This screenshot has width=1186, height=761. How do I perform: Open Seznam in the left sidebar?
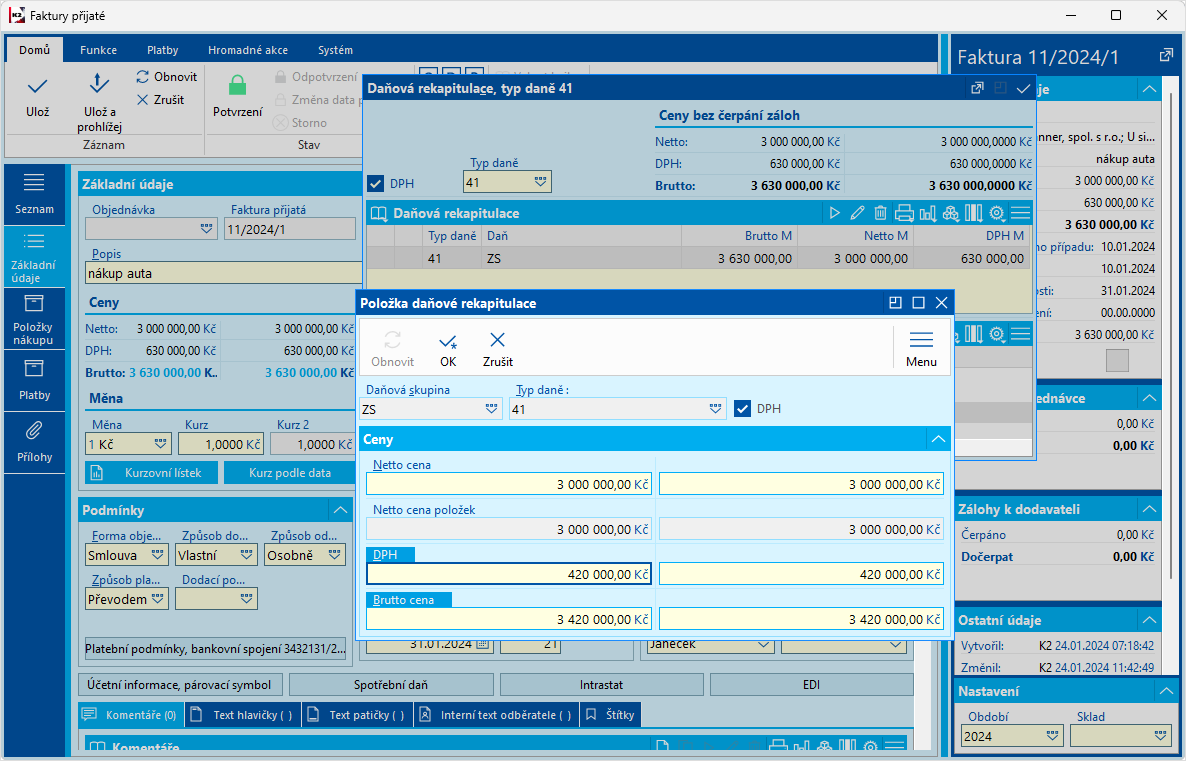click(x=34, y=194)
